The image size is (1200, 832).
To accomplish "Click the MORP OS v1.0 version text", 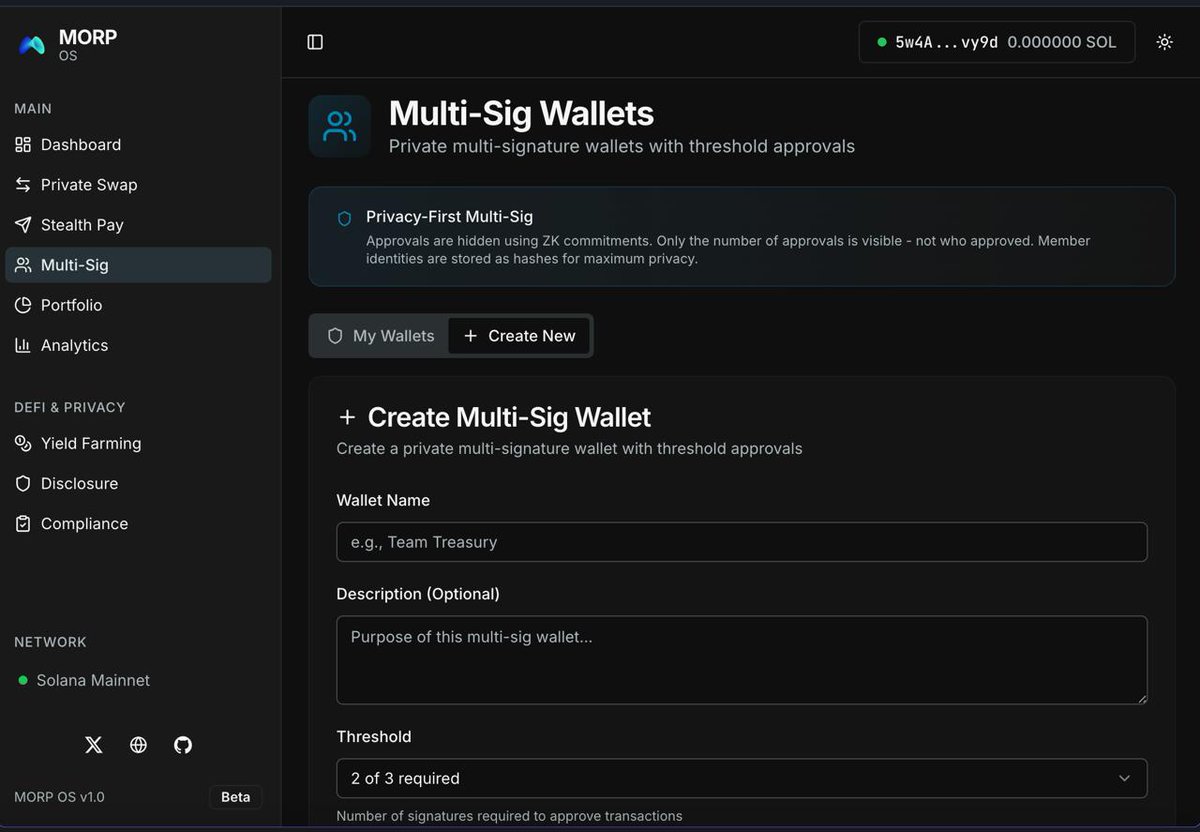I will pyautogui.click(x=59, y=797).
